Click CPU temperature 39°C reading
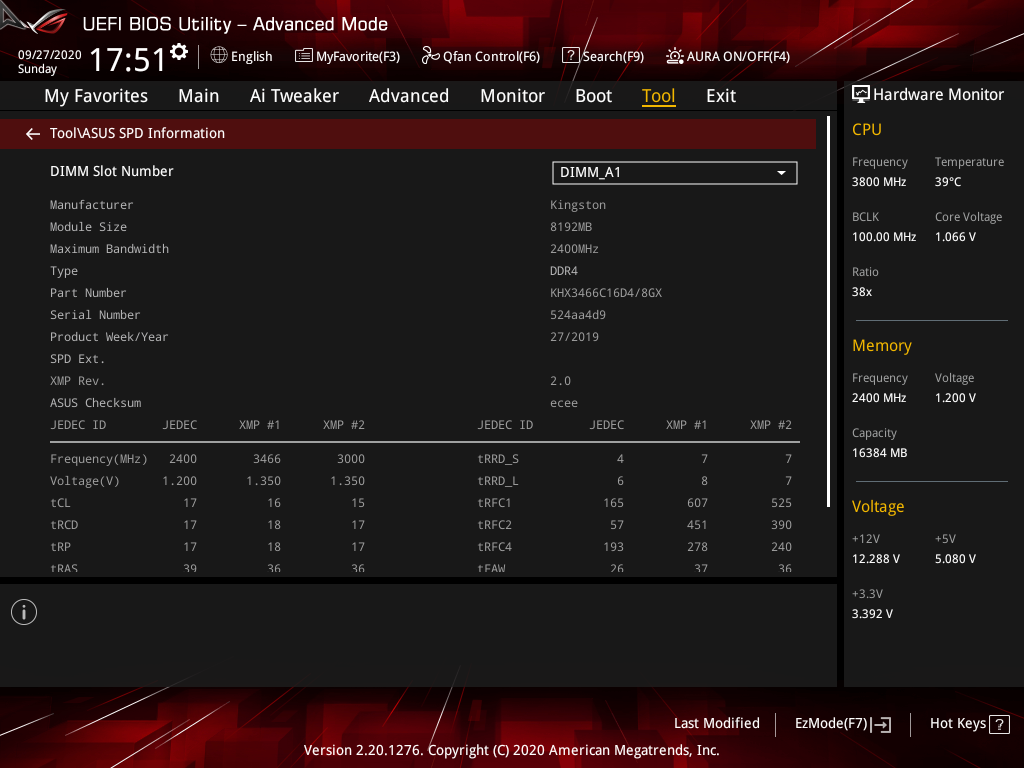1024x768 pixels. coord(948,182)
